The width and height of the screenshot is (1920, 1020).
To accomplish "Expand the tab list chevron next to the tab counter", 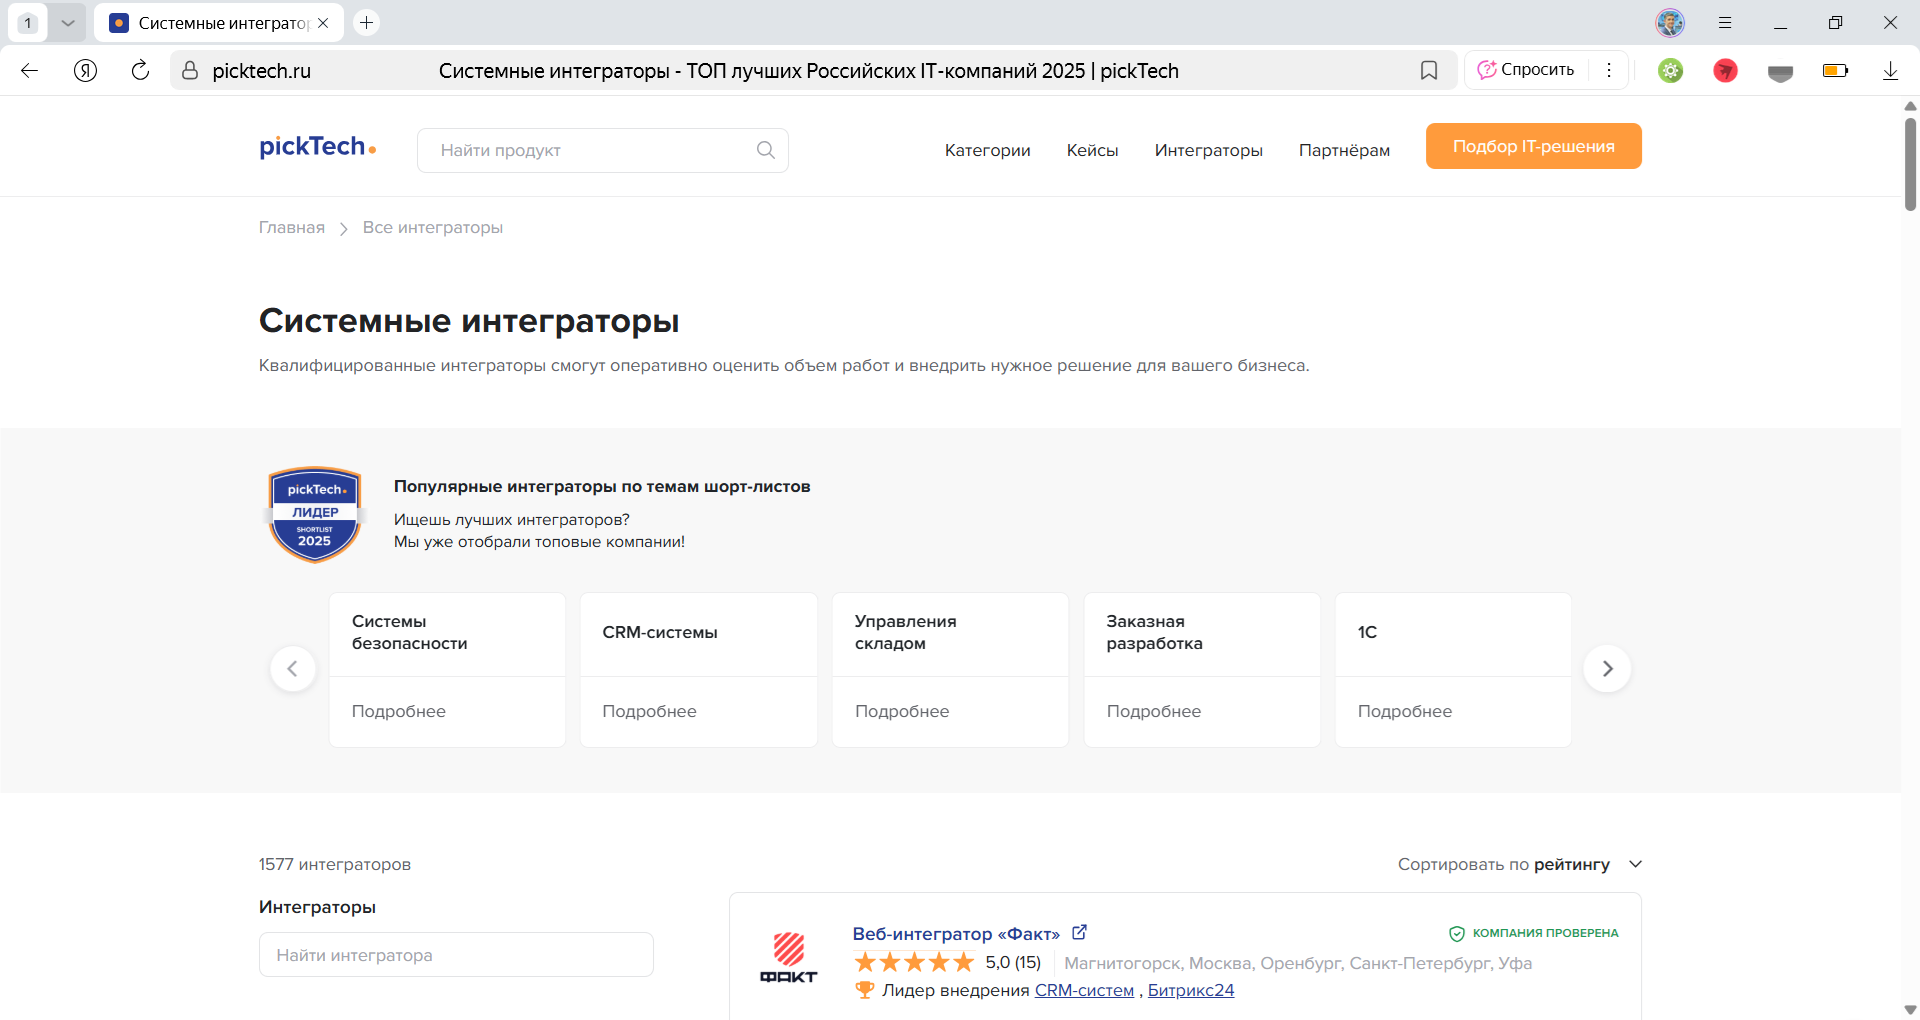I will pos(68,22).
